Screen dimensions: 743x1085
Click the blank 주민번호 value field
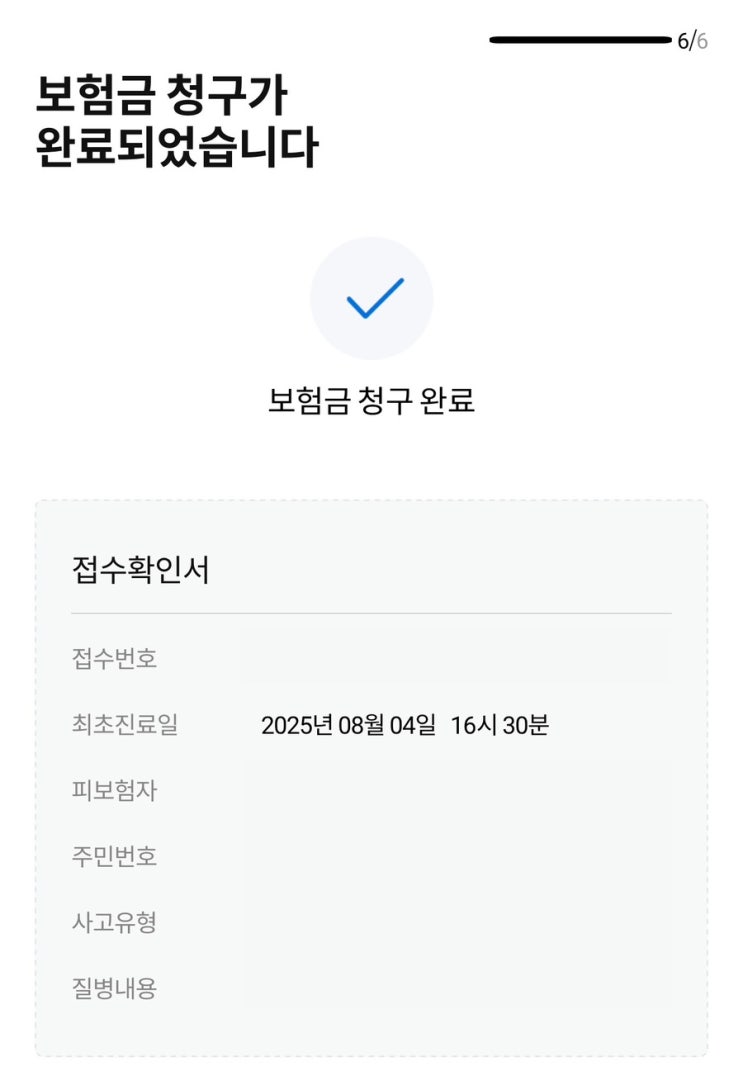point(457,856)
